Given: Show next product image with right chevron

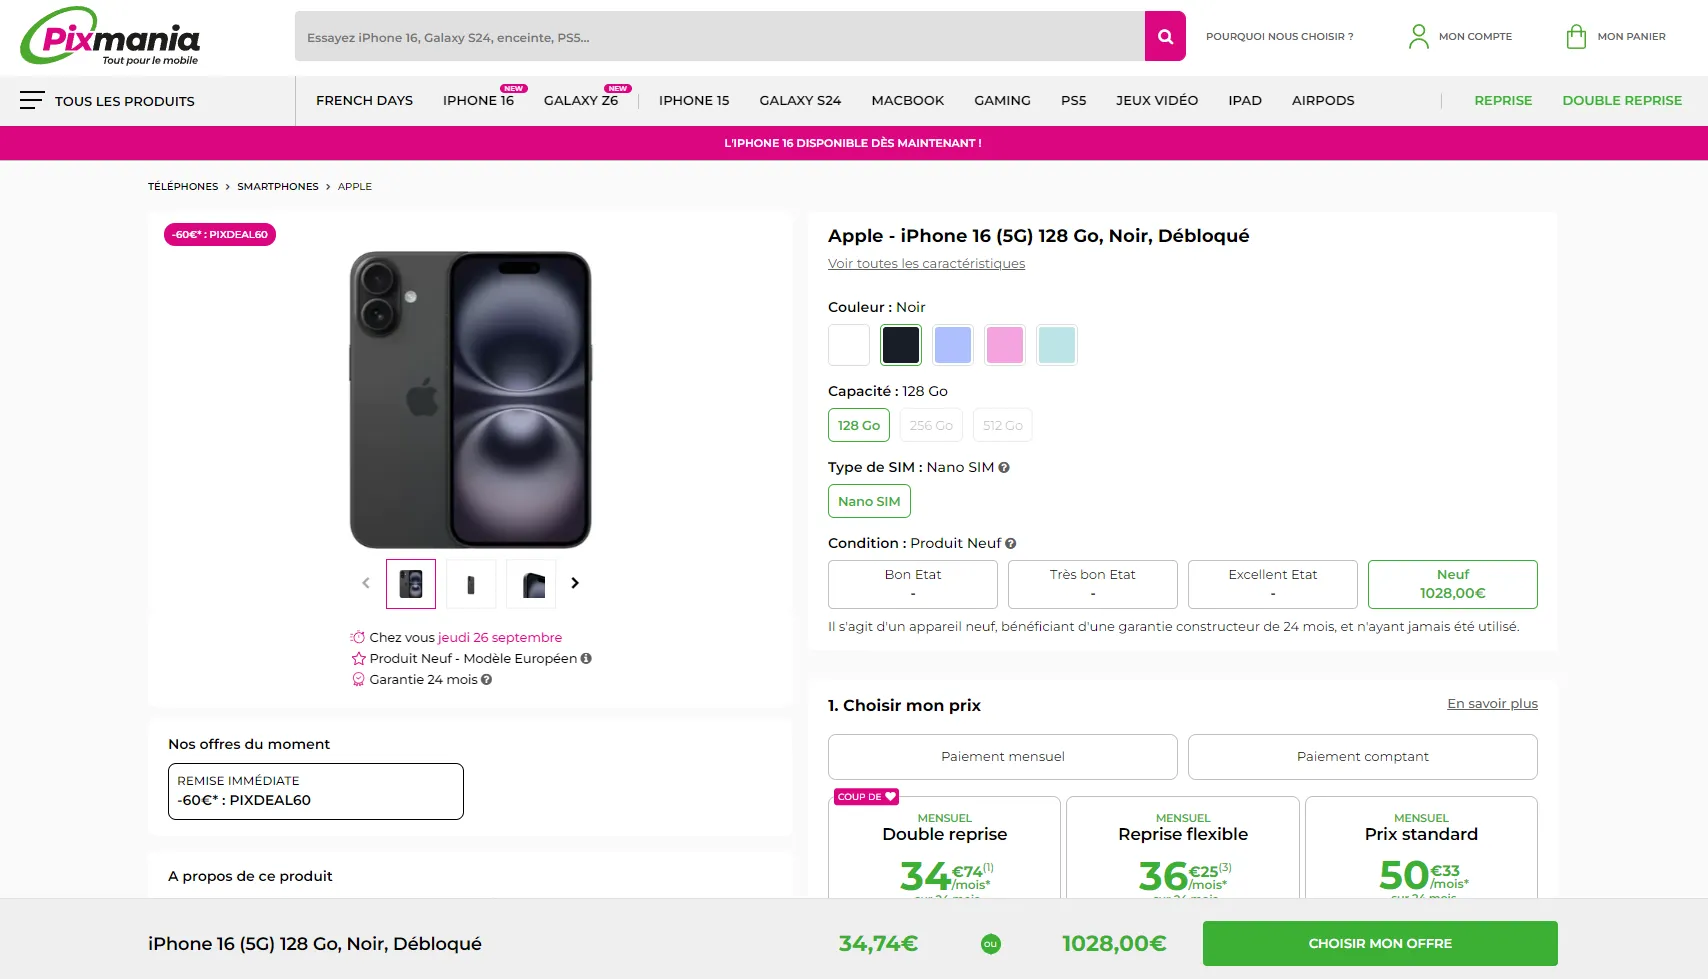Looking at the screenshot, I should click(x=575, y=583).
